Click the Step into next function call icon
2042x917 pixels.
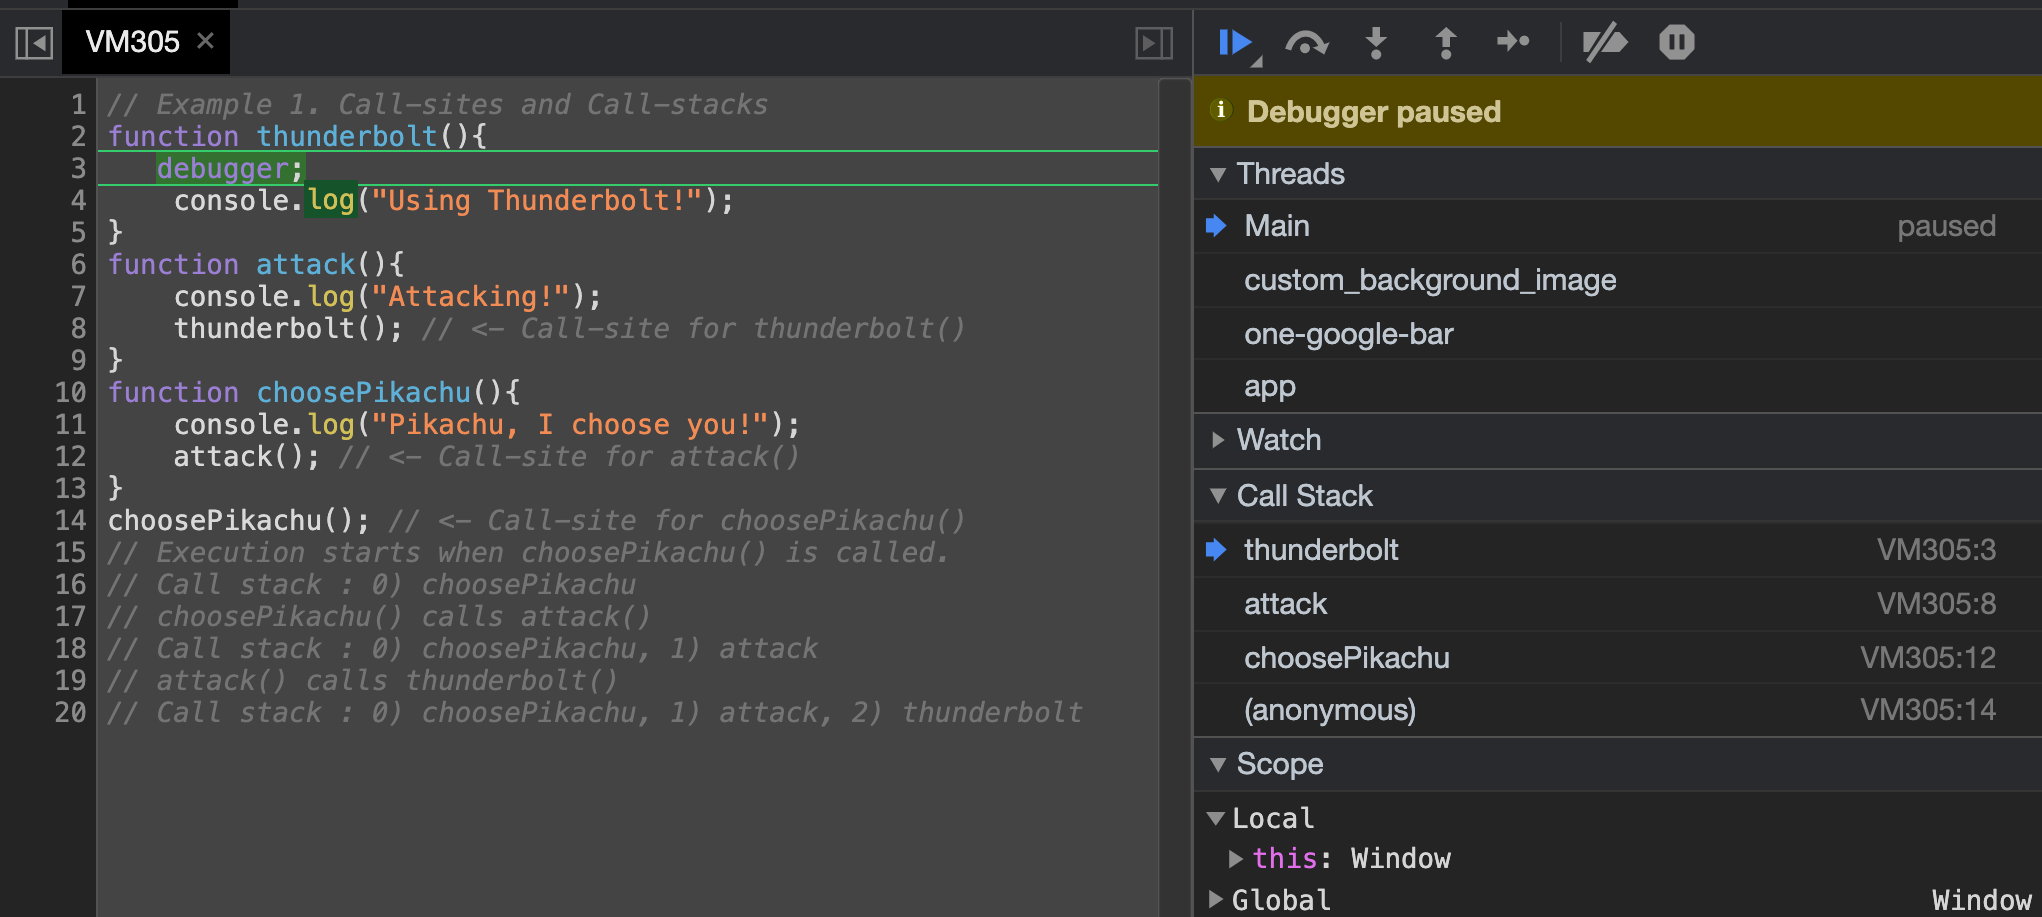point(1376,42)
